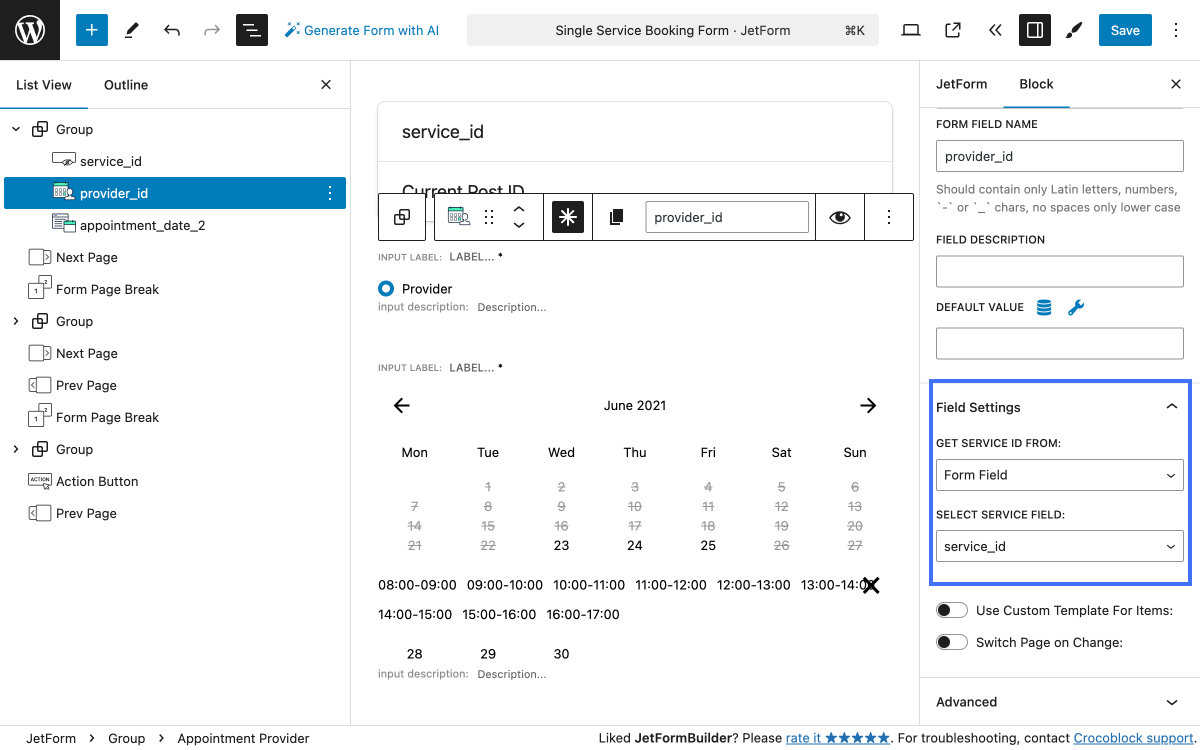Click the blue Save button
The image size is (1200, 750).
point(1125,30)
